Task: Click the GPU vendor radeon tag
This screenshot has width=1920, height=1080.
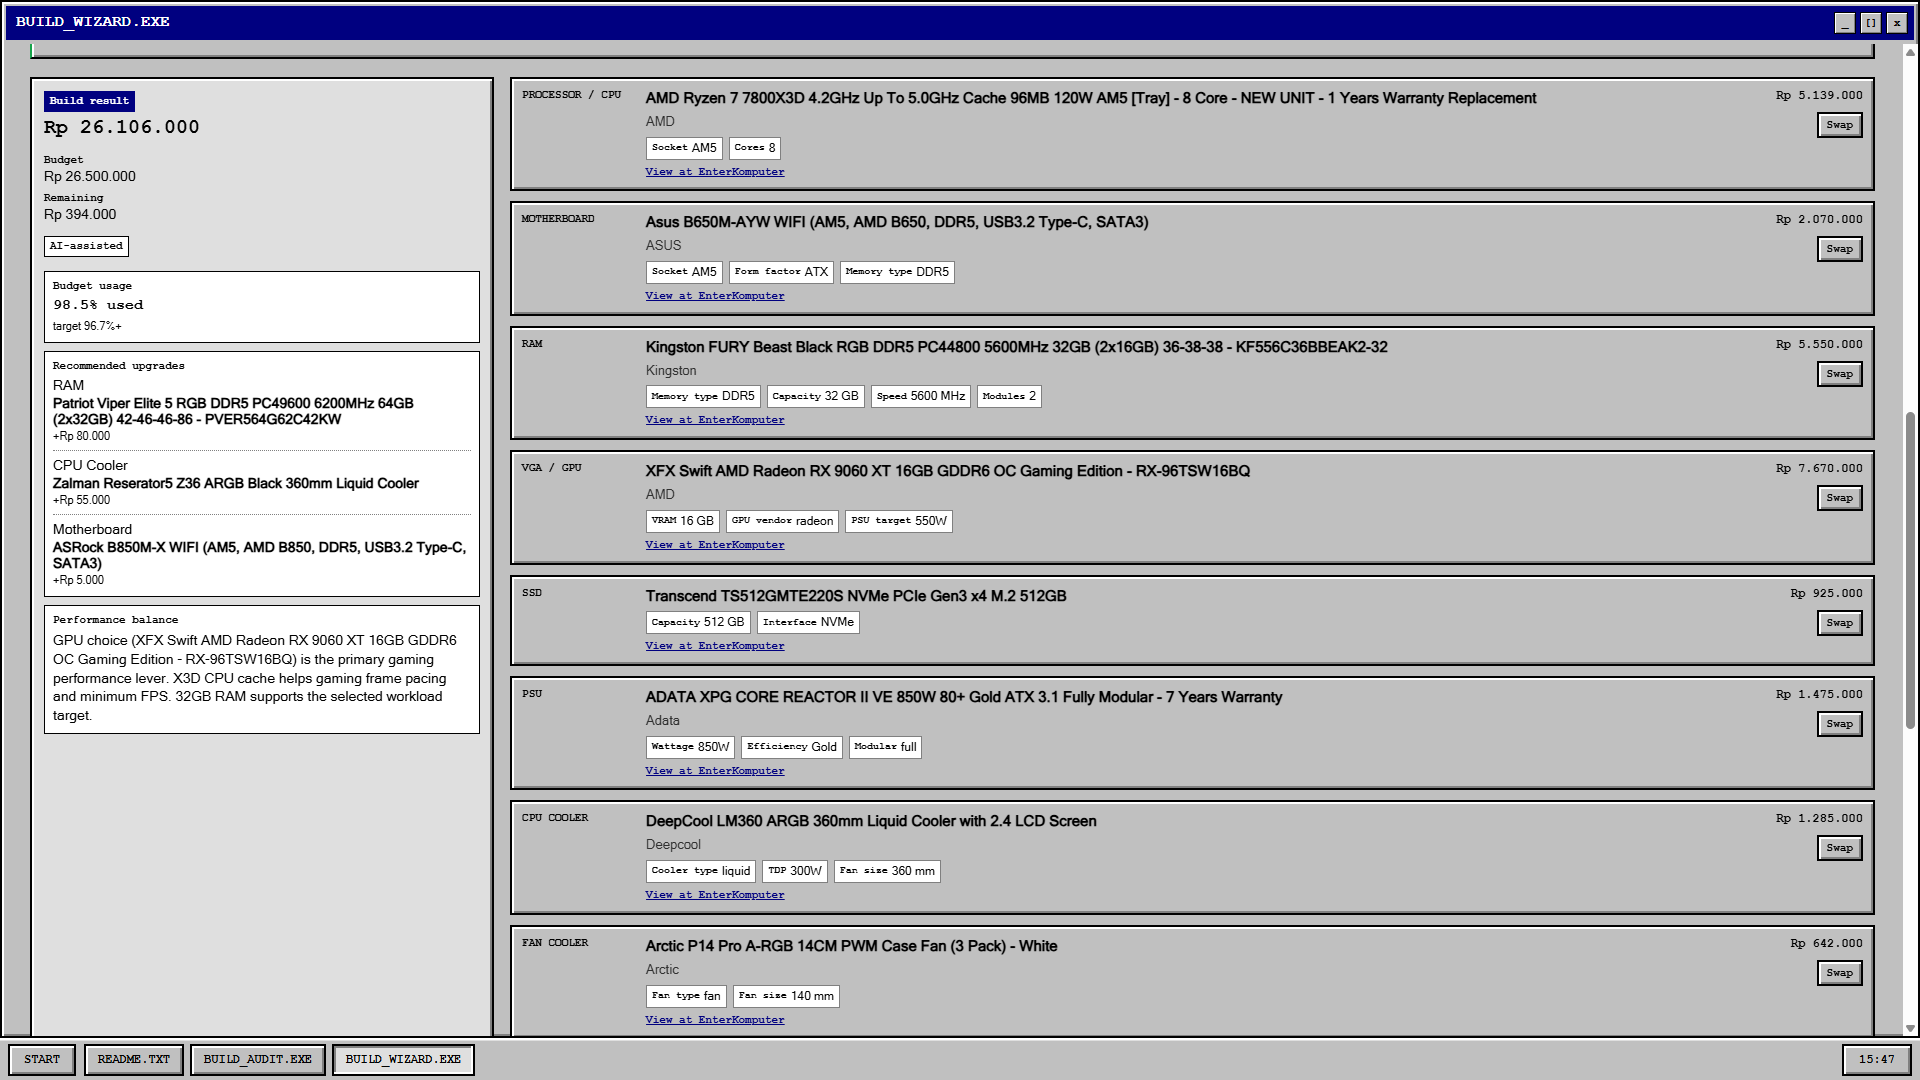Action: tap(782, 521)
